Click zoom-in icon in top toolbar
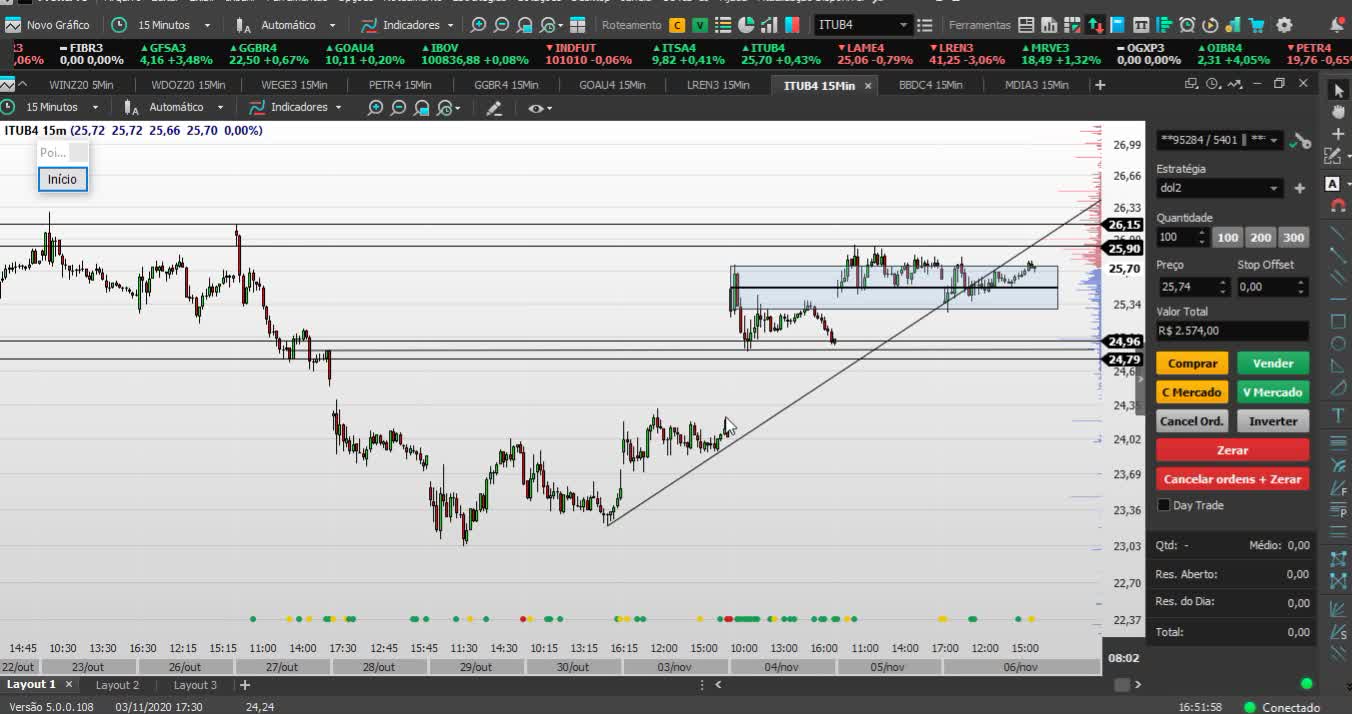1352x714 pixels. point(479,24)
